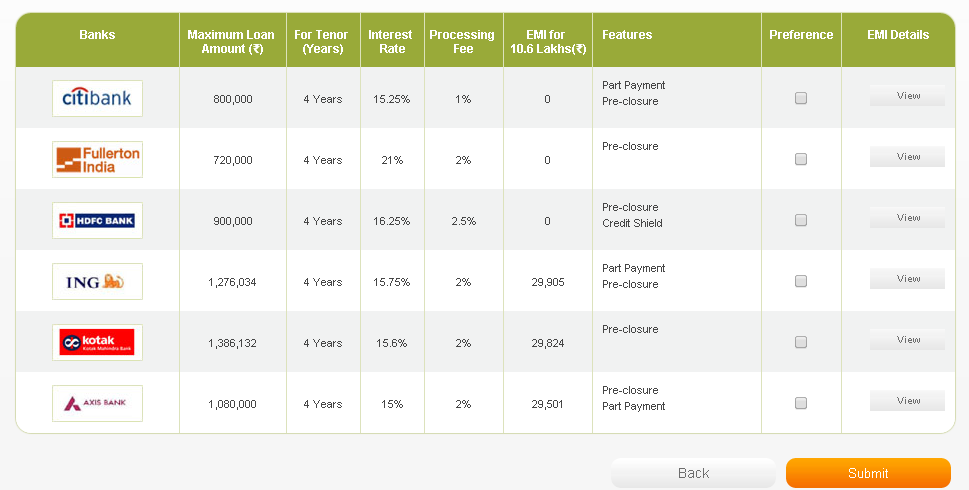
Task: Click the Interest Rate column header
Action: 391,41
